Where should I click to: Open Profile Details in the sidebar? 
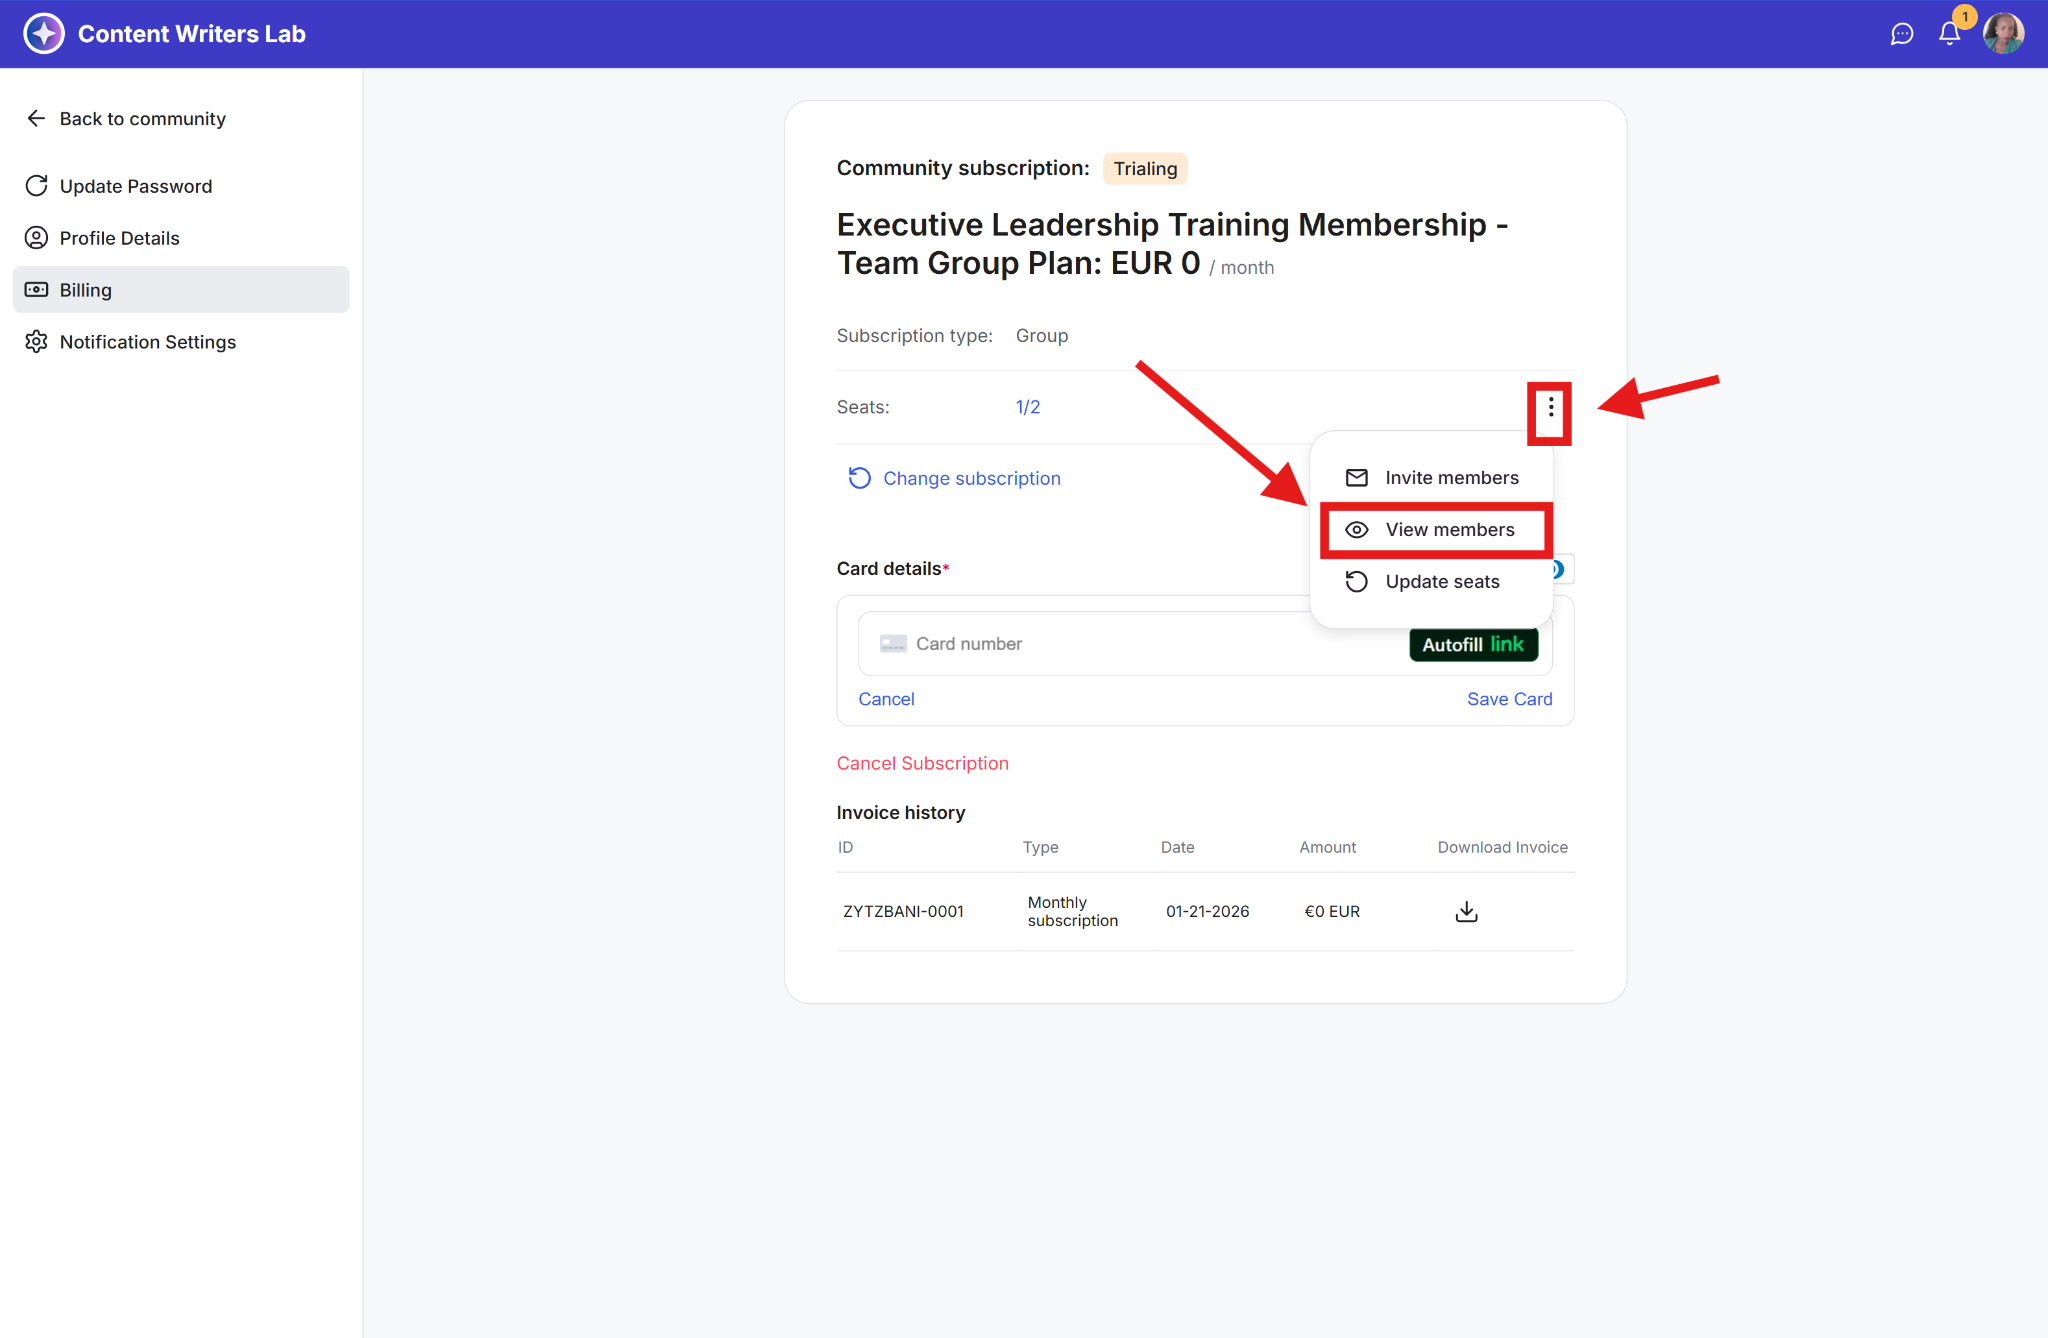(x=119, y=238)
